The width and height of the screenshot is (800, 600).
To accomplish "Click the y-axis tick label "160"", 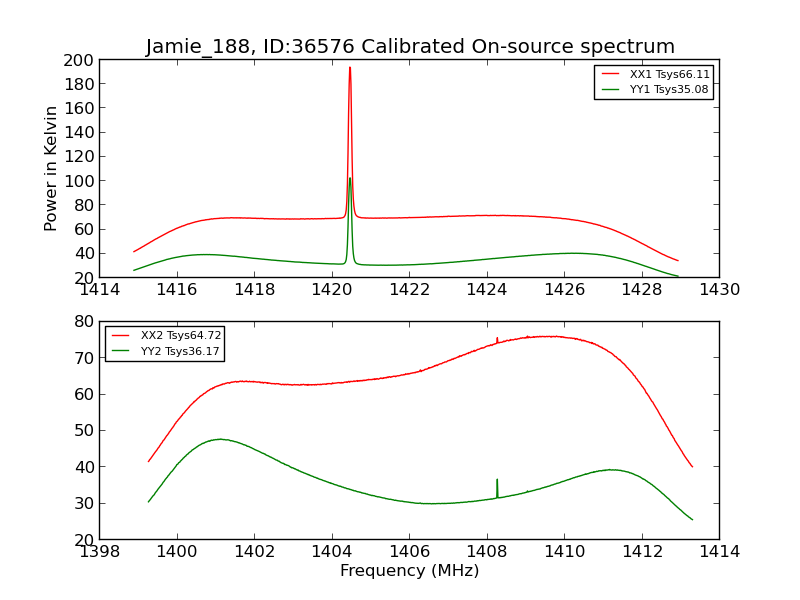I will [79, 108].
